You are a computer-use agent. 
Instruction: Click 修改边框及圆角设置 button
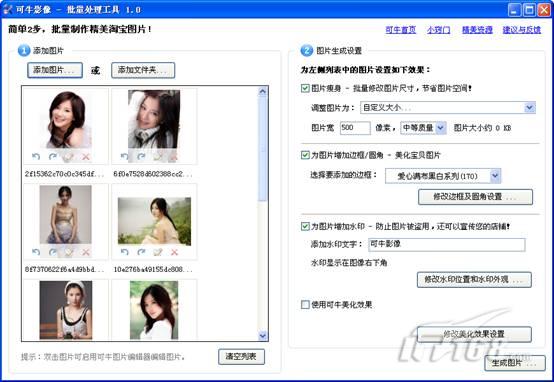475,197
